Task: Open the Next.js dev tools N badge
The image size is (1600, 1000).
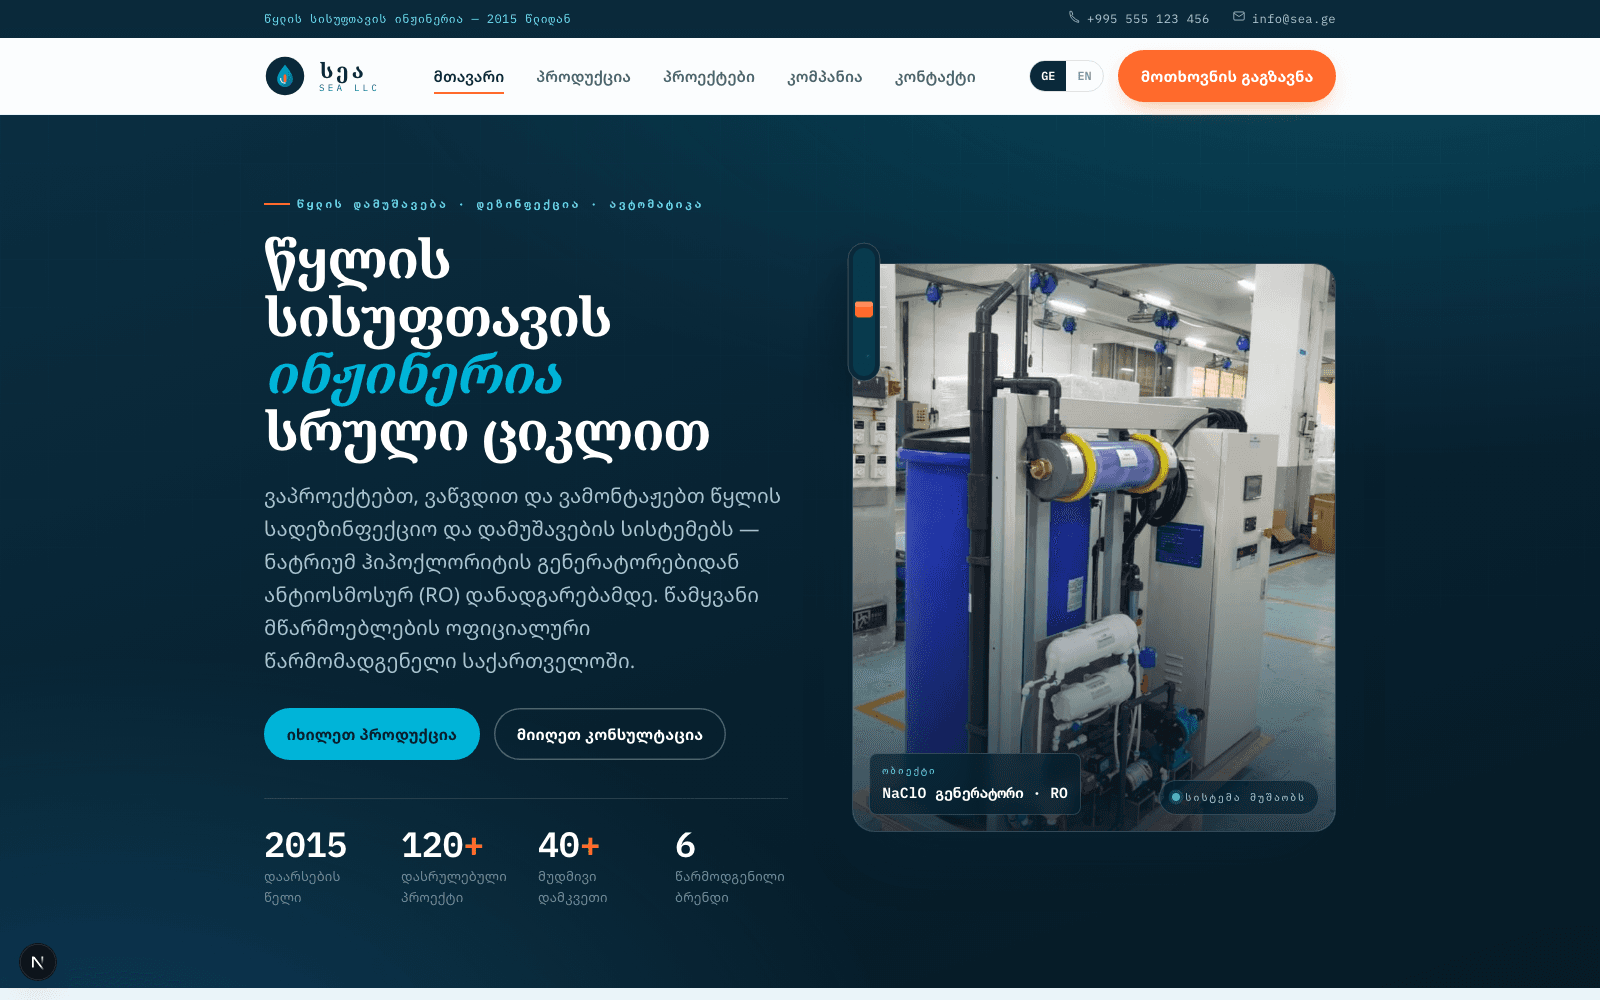Action: (38, 962)
